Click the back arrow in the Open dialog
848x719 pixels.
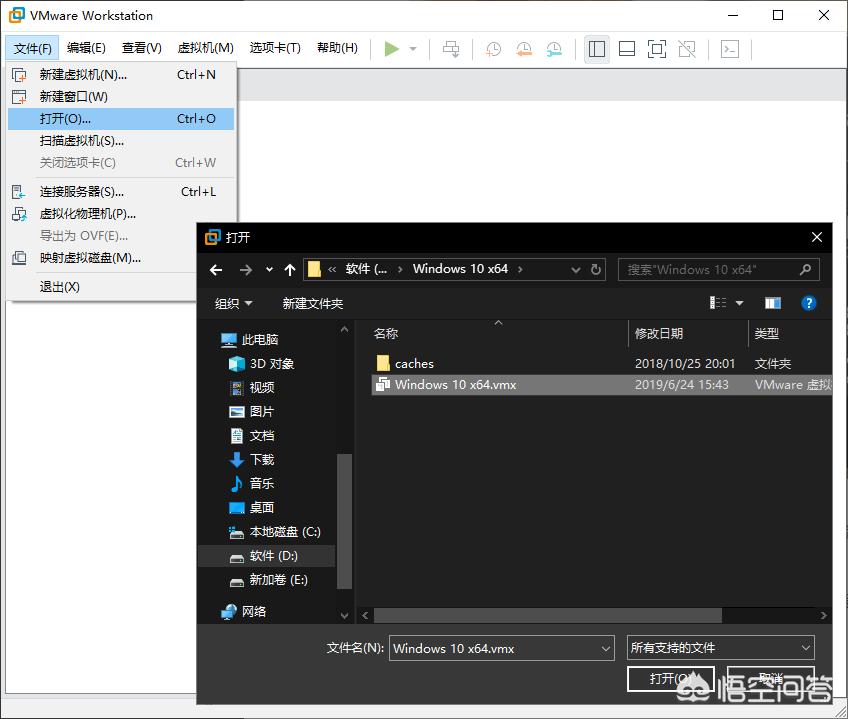coord(216,269)
